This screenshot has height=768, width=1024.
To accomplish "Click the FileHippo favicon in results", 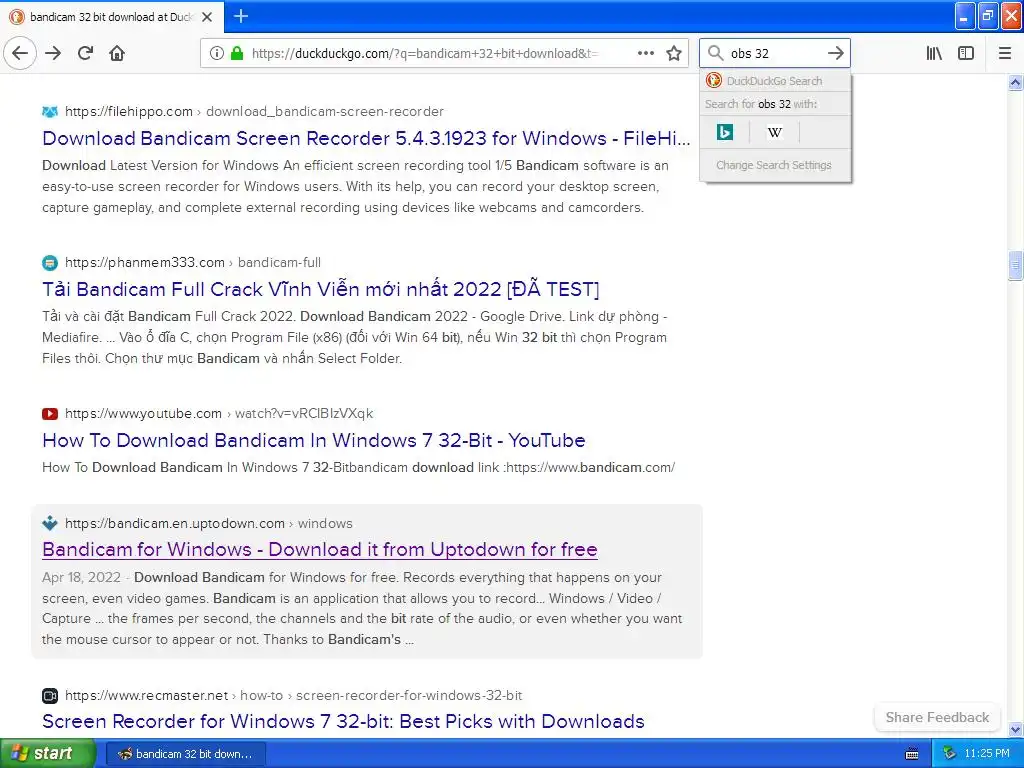I will 50,112.
